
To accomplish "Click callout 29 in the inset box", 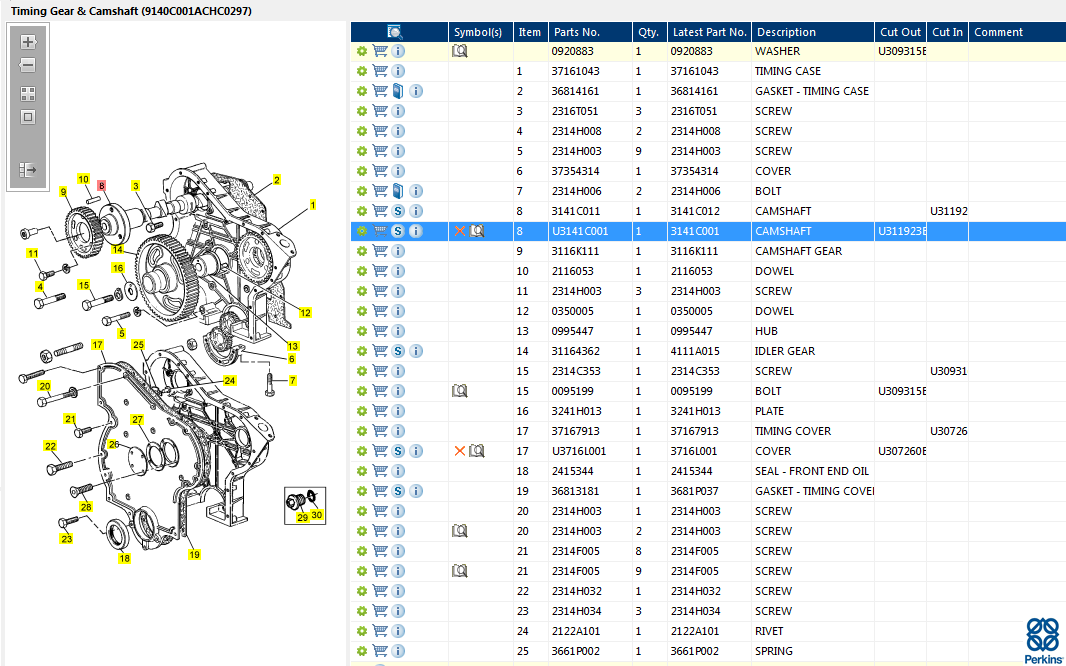I will (302, 518).
